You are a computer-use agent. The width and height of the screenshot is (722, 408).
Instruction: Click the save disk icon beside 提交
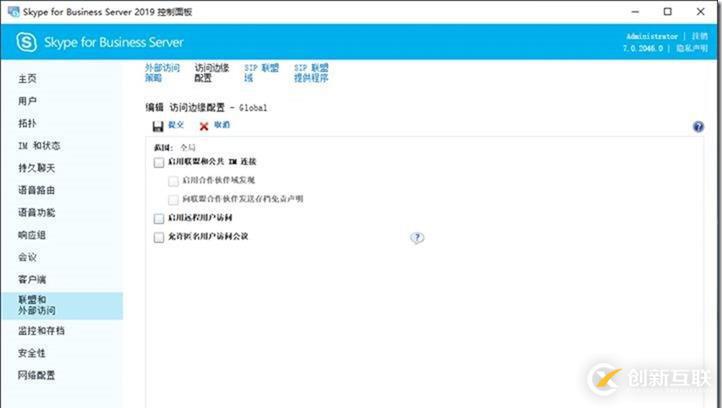[158, 126]
